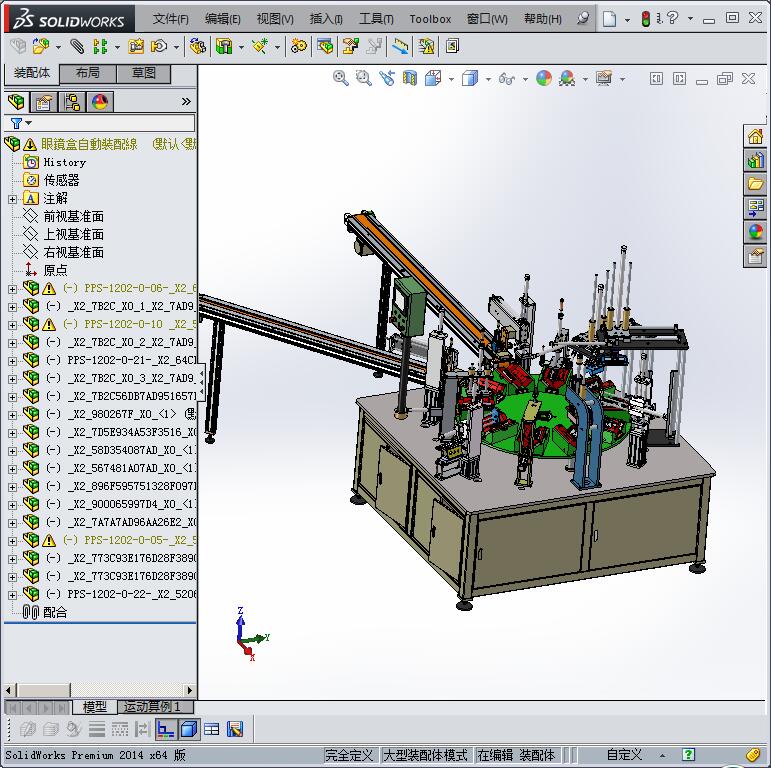Expand the PPS-1202-0-05 component node

[x=12, y=540]
